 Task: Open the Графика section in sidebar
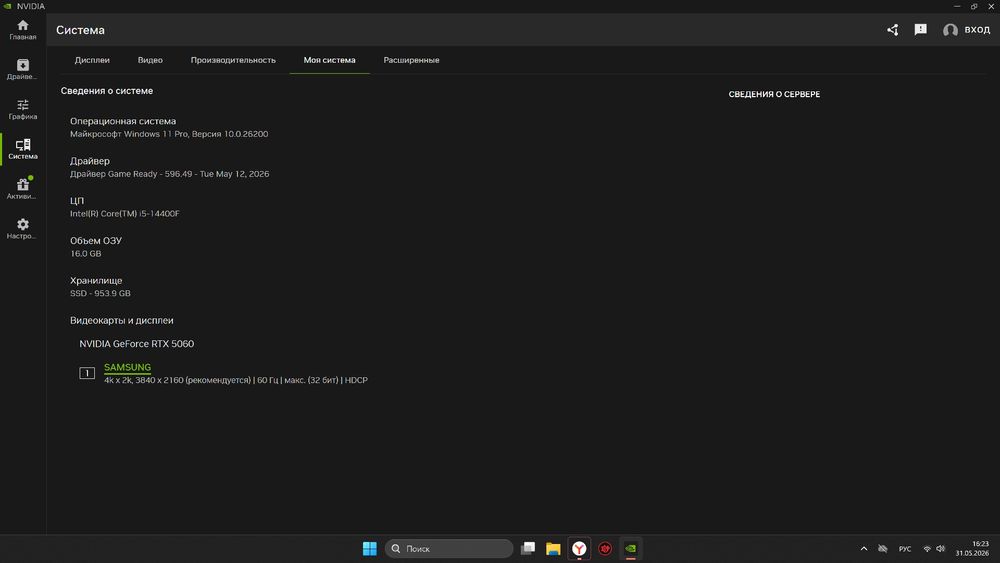(22, 110)
